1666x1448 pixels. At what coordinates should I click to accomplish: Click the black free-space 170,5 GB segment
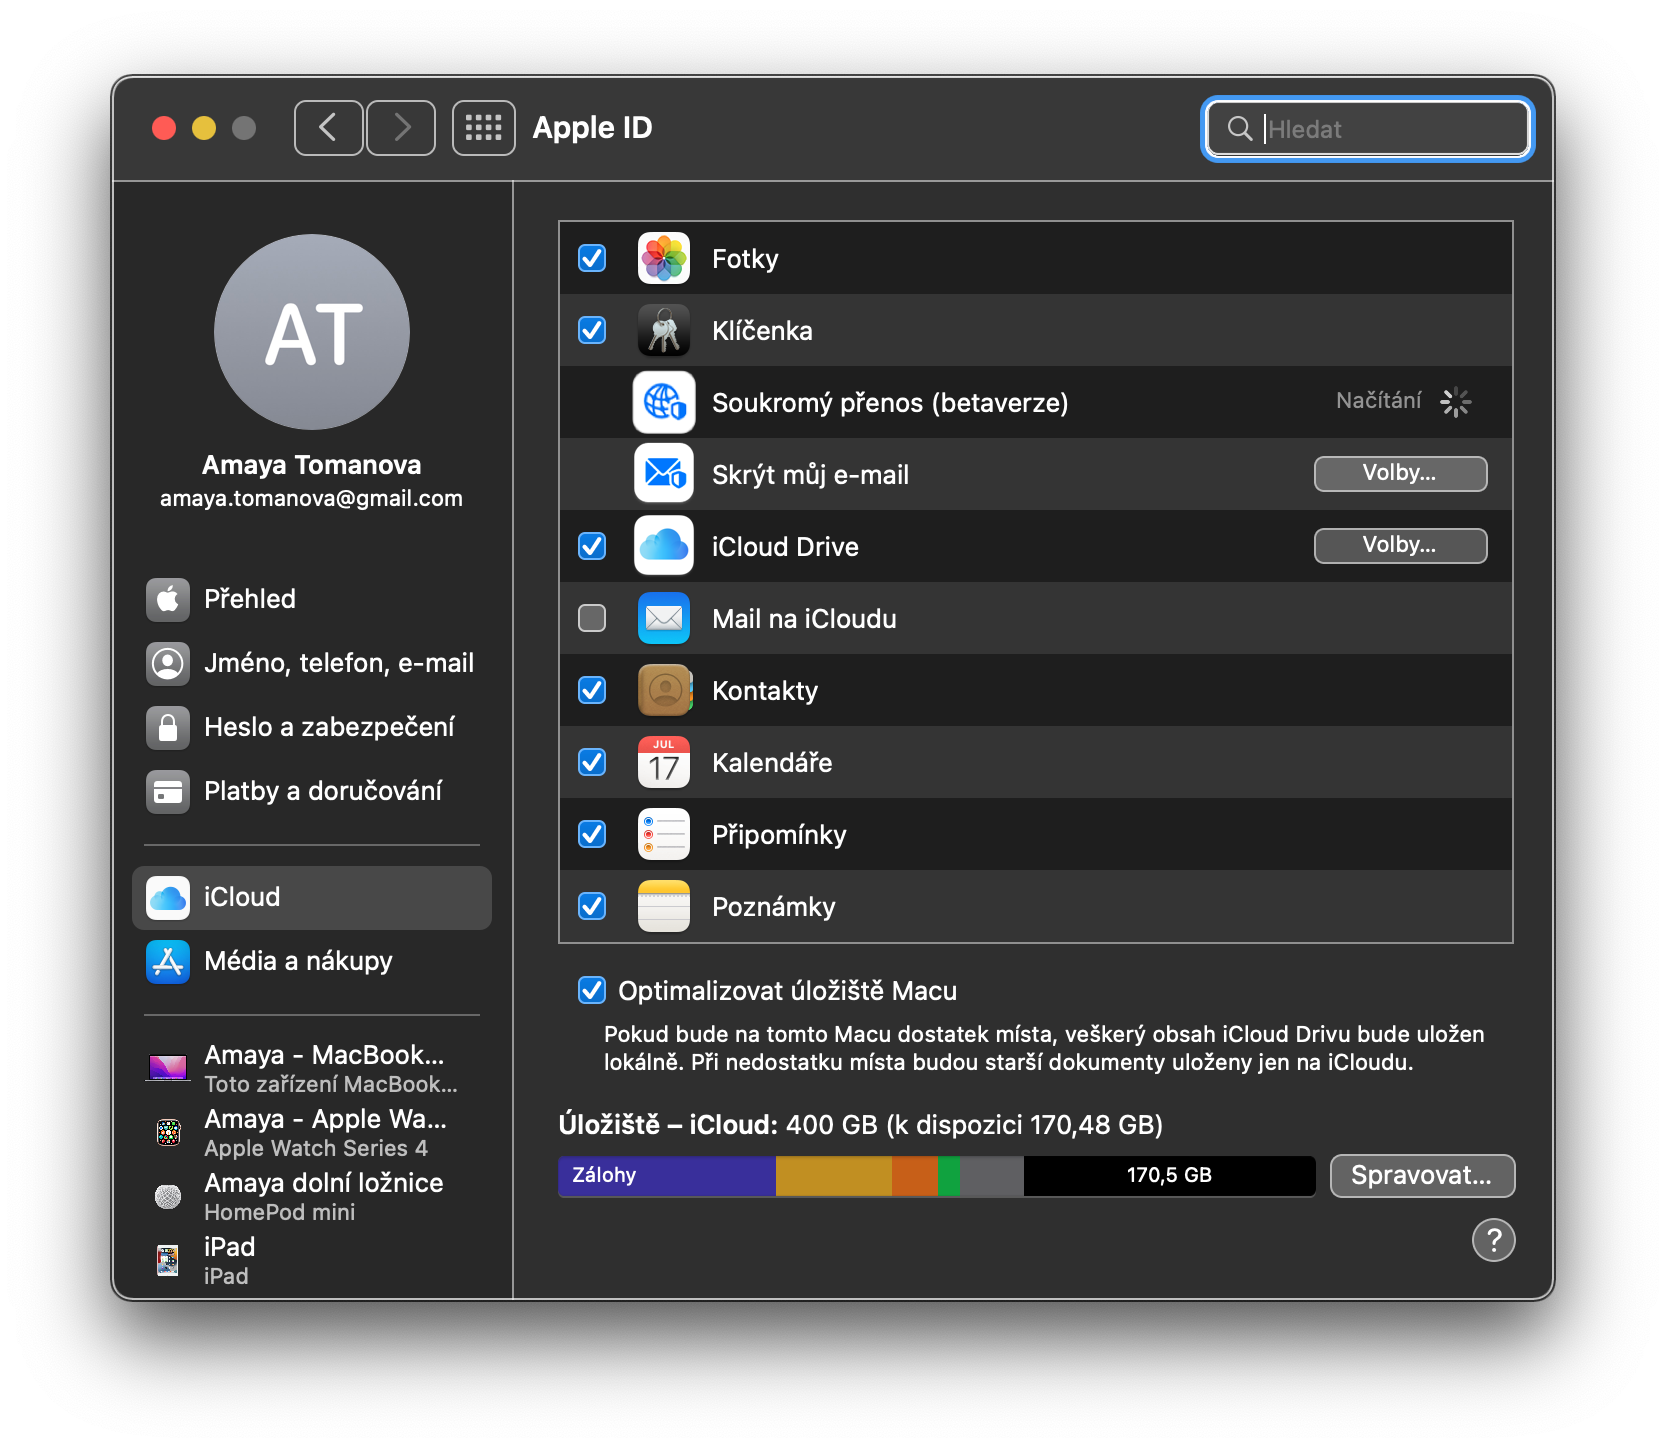point(1169,1176)
